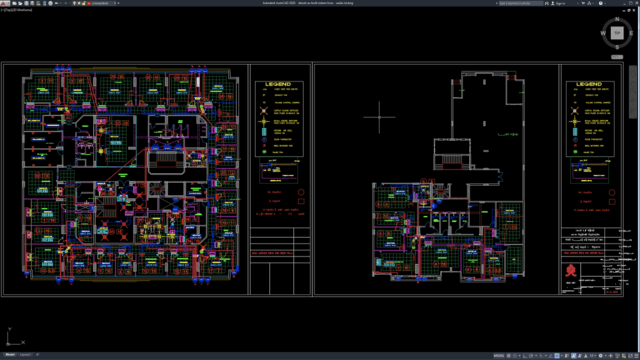Switch to the Model tab
Screen dimensions: 640x360
pos(10,355)
